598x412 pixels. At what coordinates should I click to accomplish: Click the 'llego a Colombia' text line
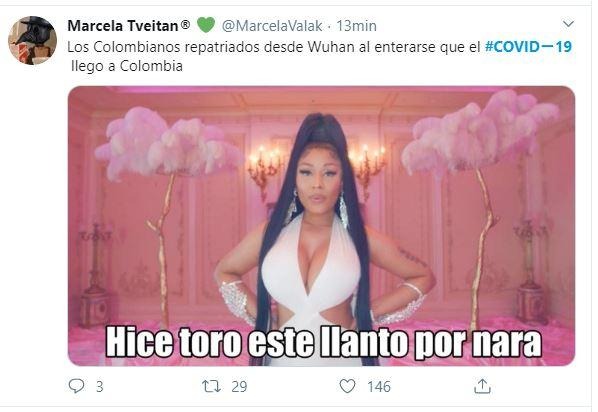click(127, 66)
